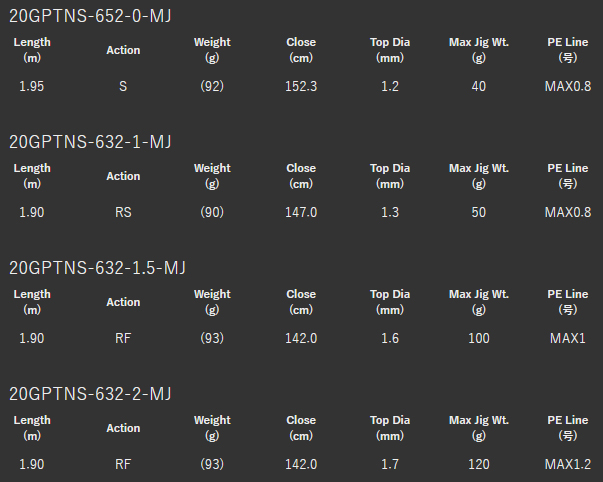Select the 20GPTNS-632-2-MJ model title
Image resolution: width=603 pixels, height=482 pixels.
tap(90, 394)
